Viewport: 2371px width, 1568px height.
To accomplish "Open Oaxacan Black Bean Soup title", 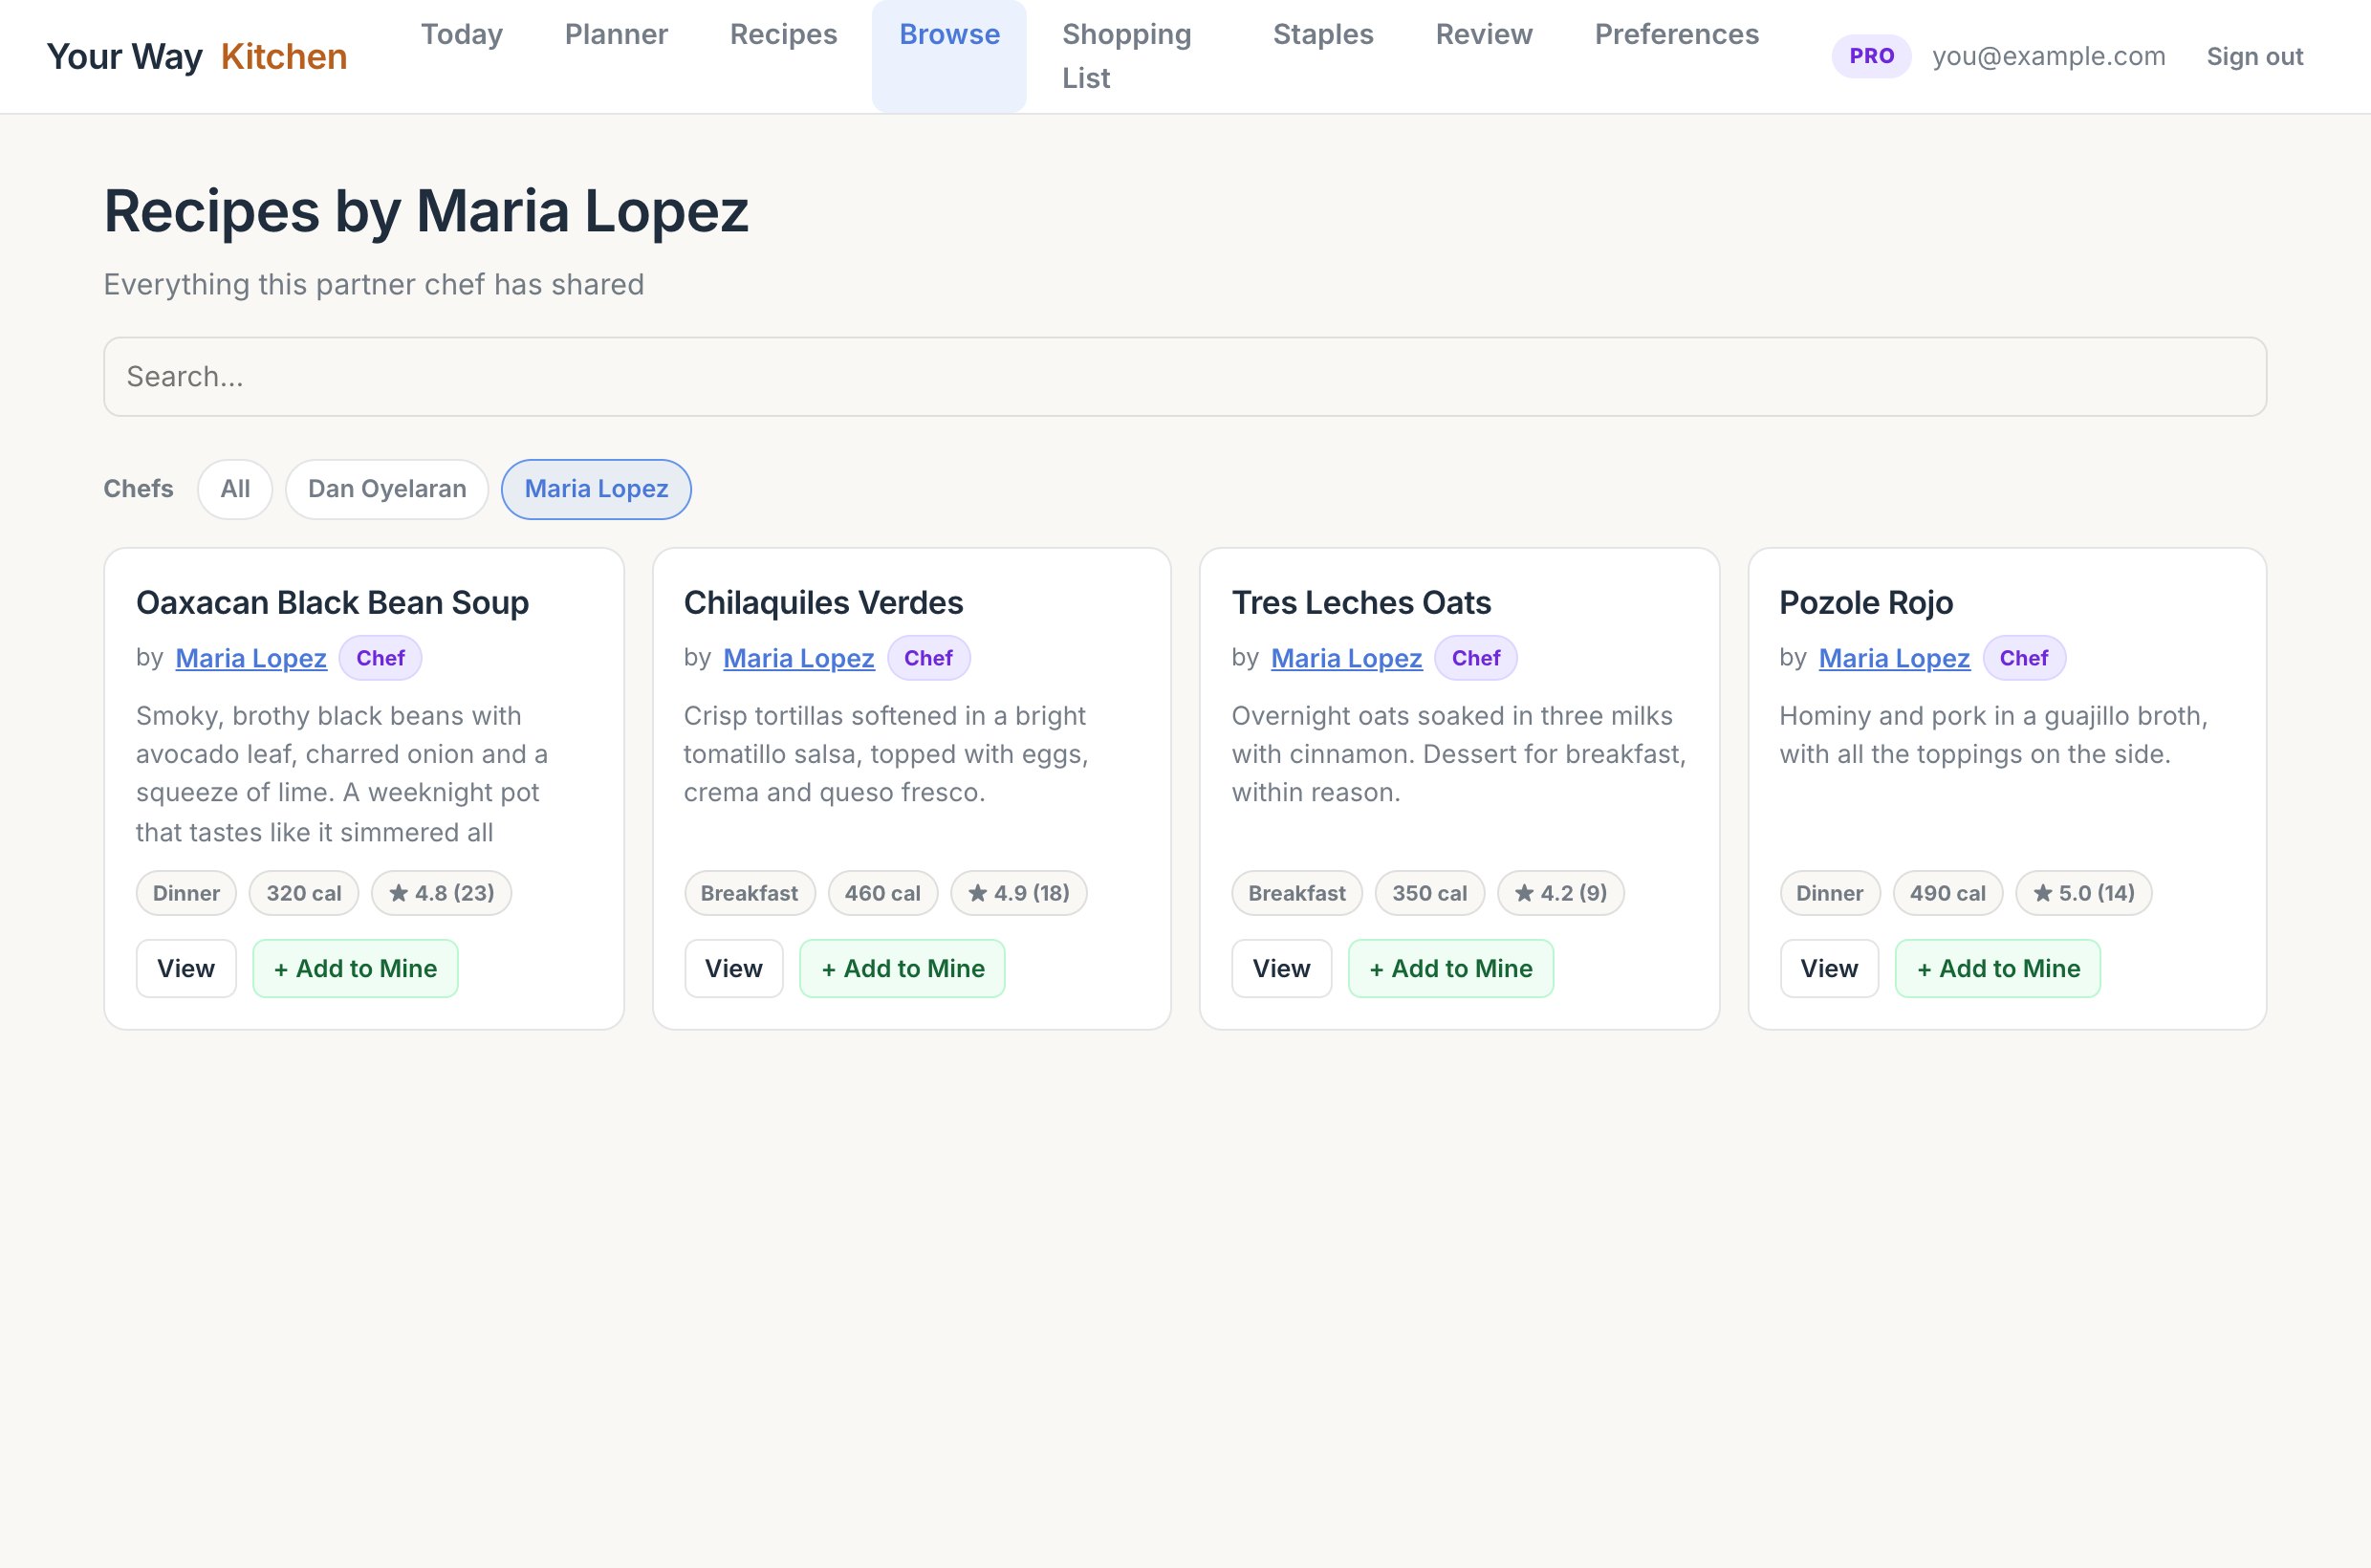I will point(332,603).
